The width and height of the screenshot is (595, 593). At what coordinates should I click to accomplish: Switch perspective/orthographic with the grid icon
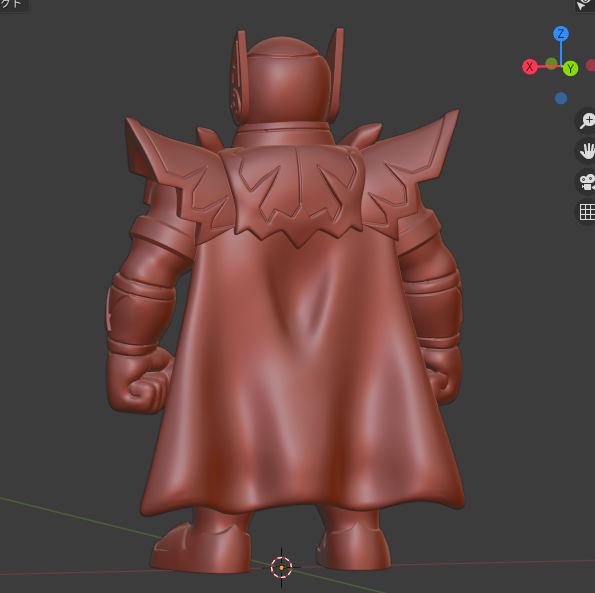(x=586, y=212)
